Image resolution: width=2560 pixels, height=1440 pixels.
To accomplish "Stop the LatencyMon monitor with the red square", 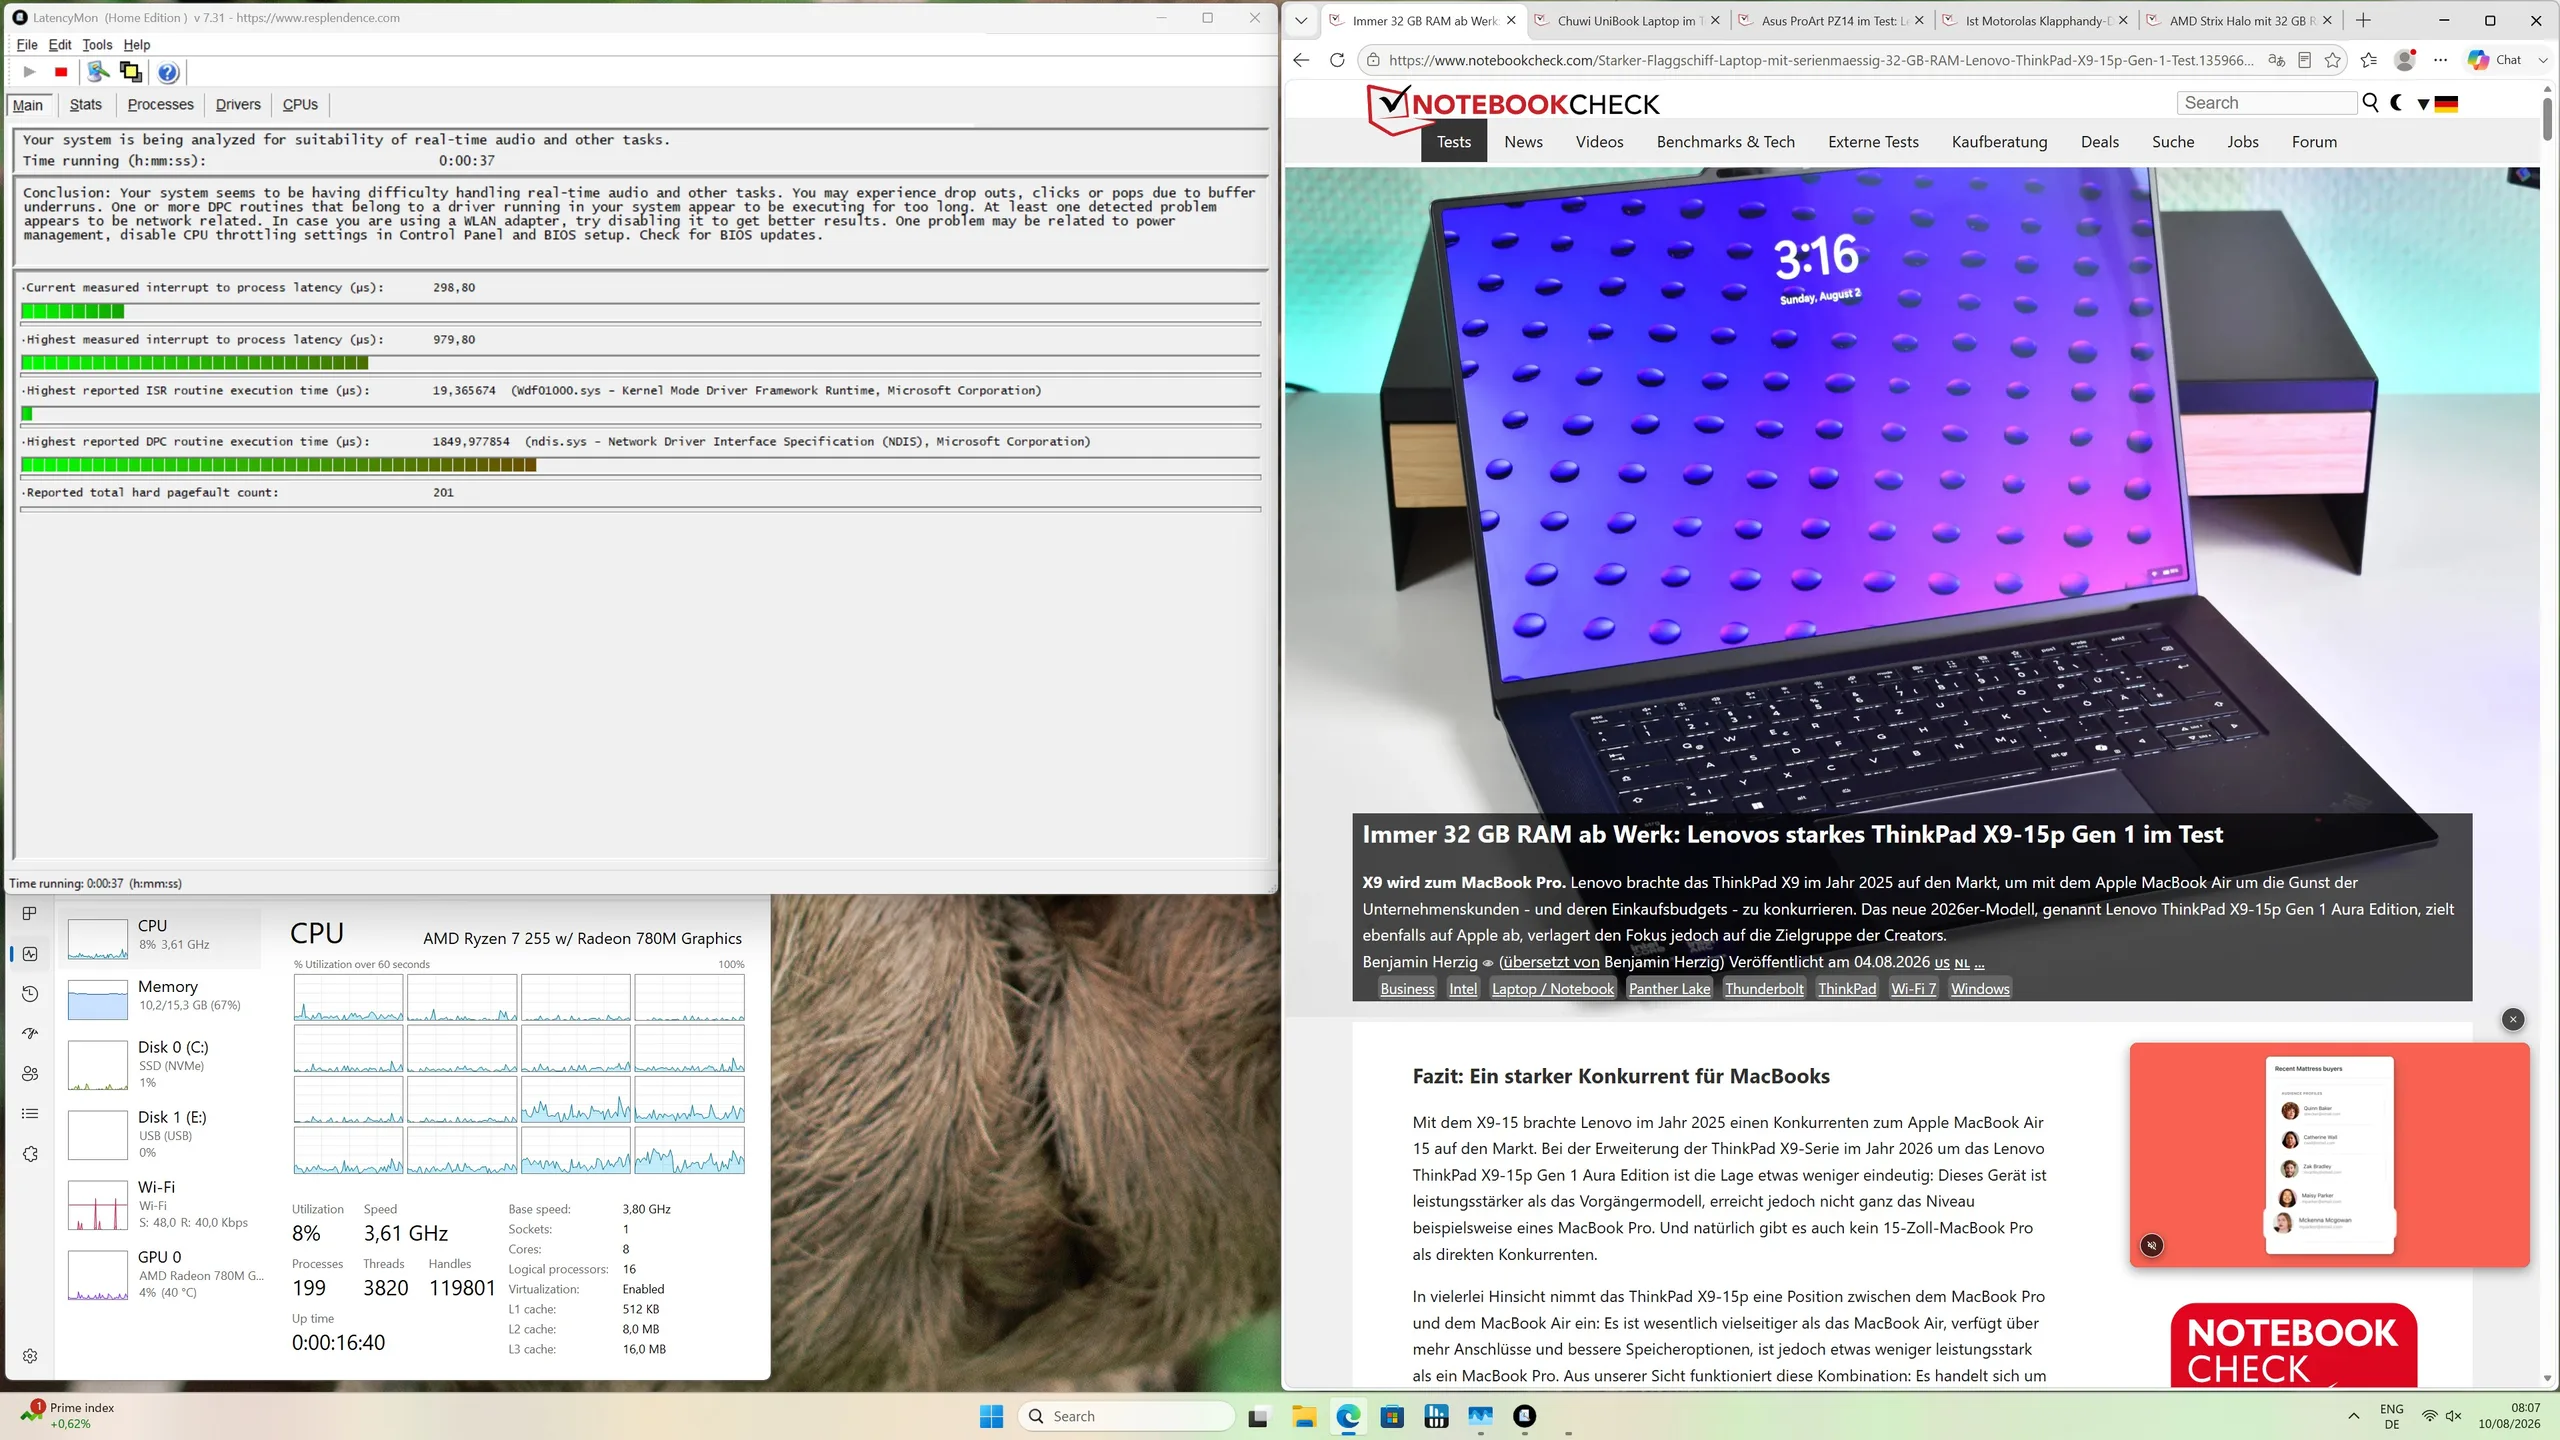I will coord(61,72).
